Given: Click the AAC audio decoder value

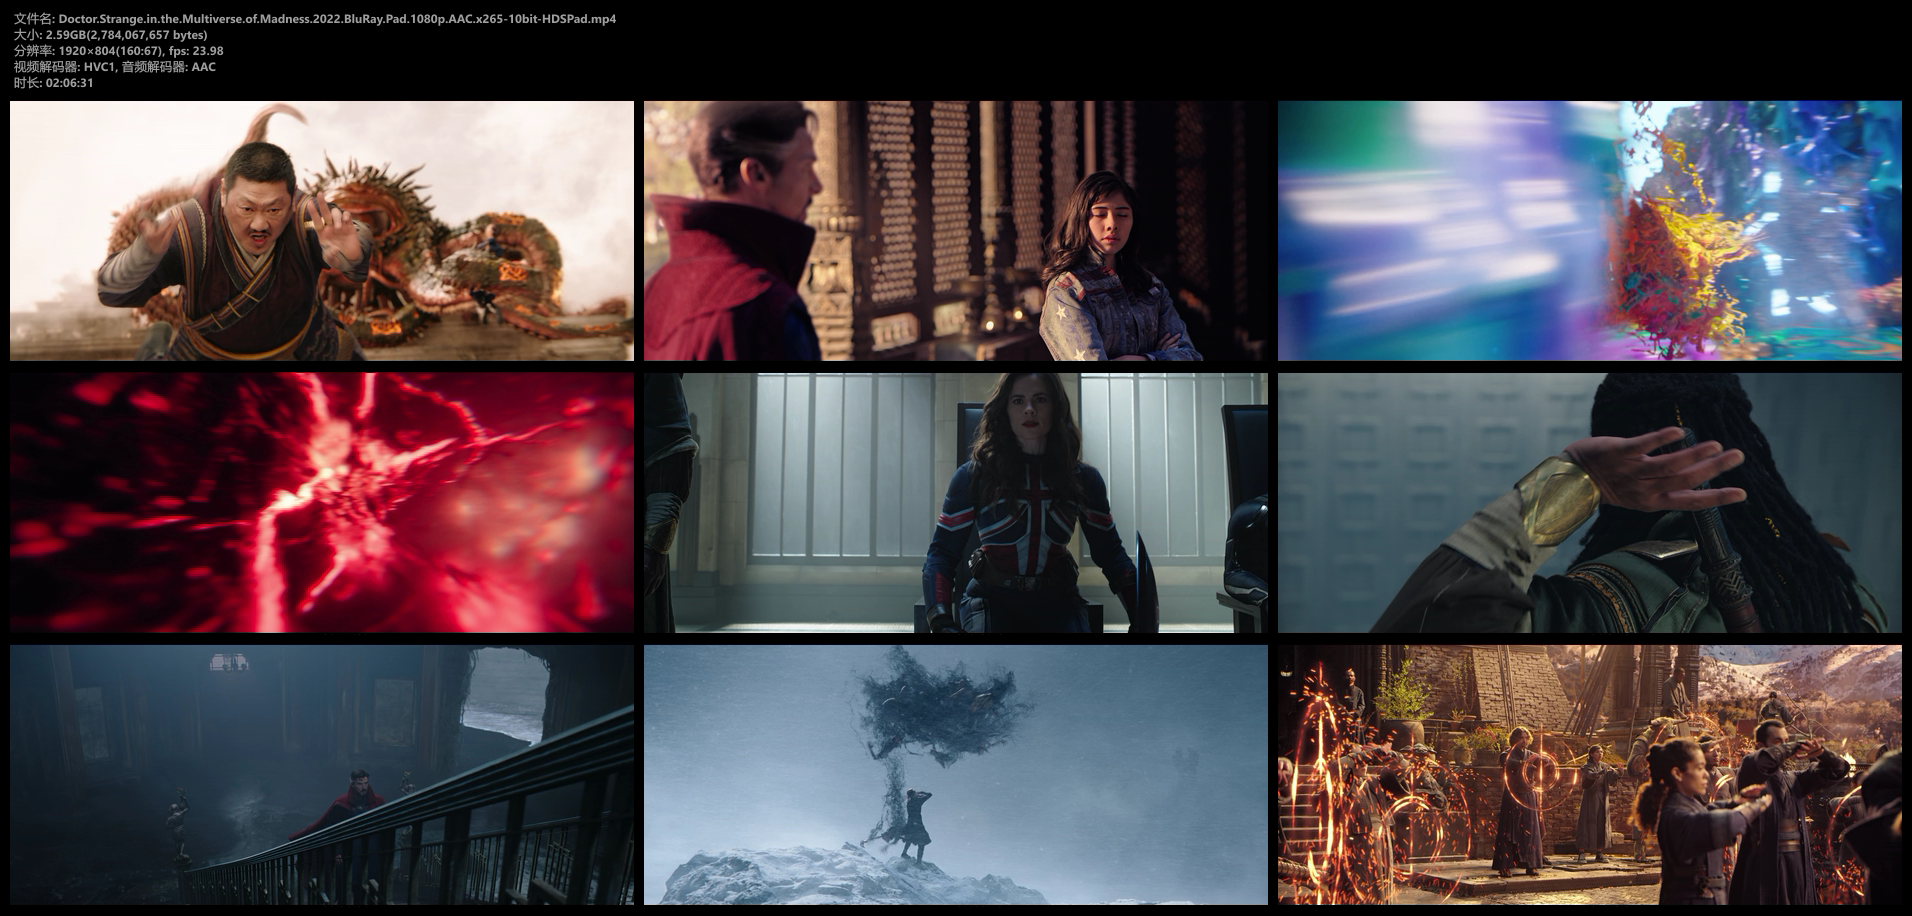Looking at the screenshot, I should click(x=203, y=67).
